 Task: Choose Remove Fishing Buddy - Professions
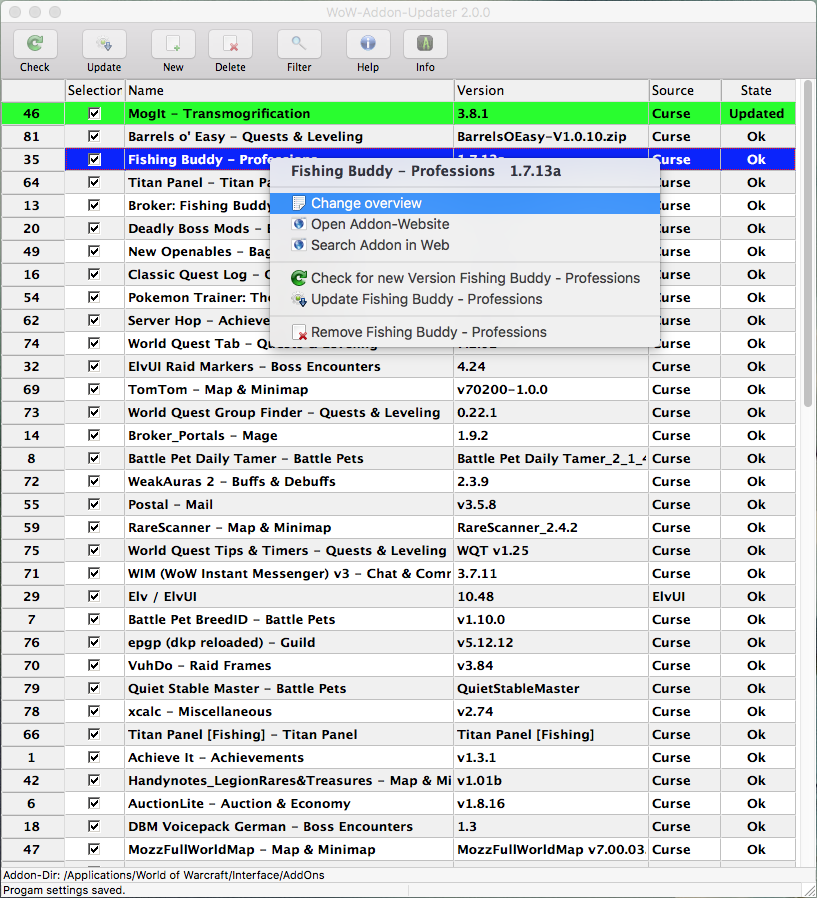[x=465, y=332]
